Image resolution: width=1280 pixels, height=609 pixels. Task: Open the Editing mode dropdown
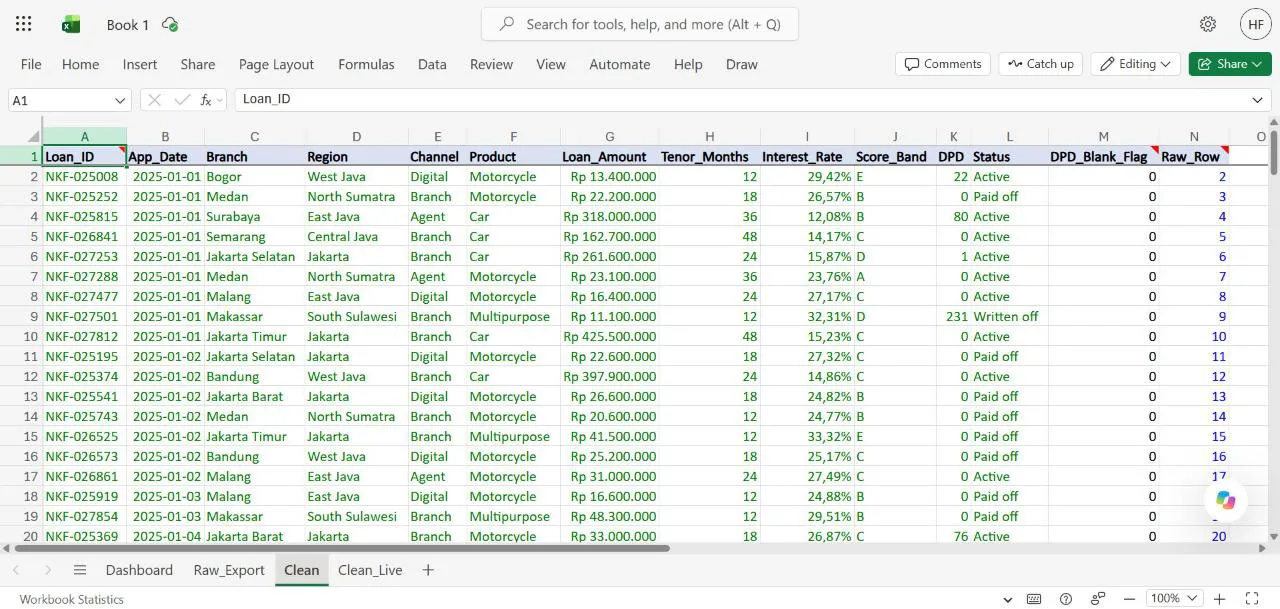[x=1135, y=64]
